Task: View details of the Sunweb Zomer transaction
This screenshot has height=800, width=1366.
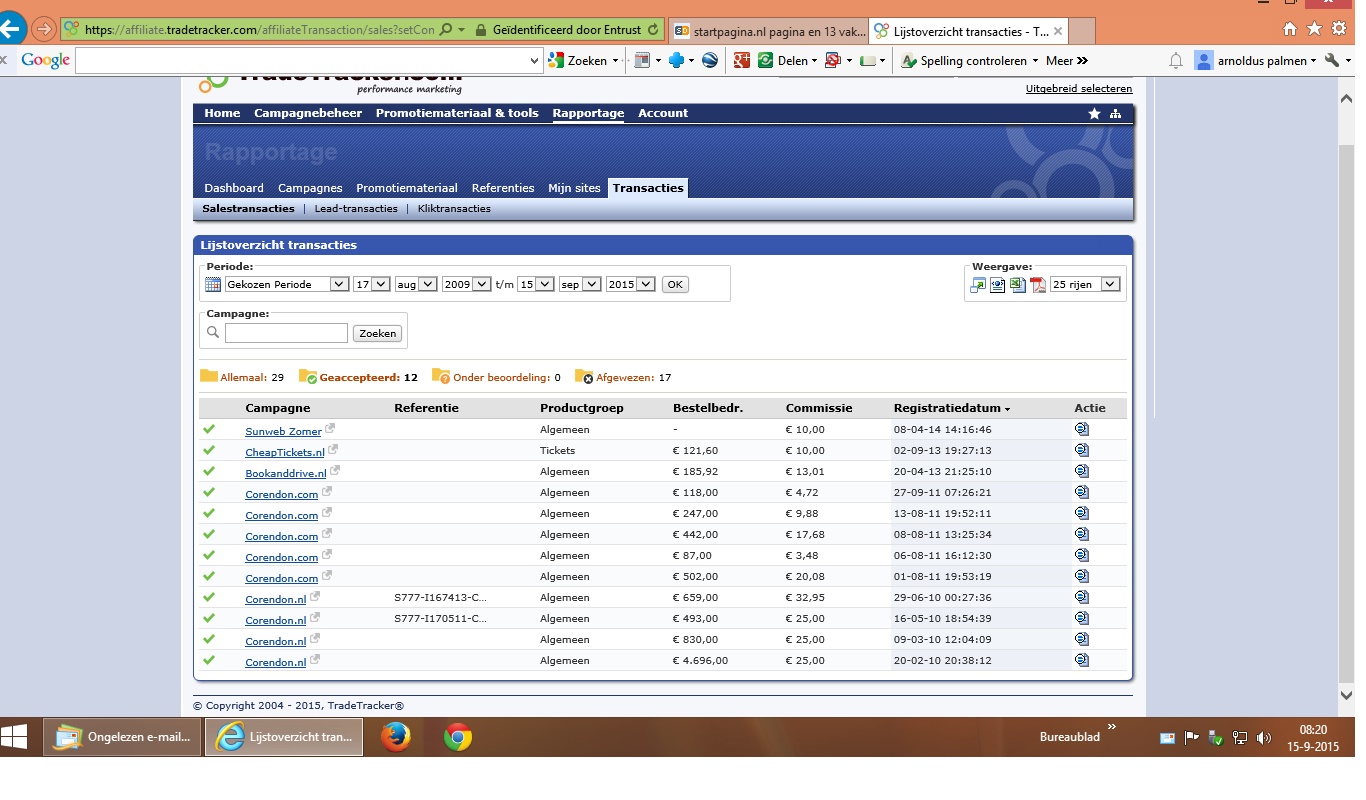Action: [1081, 429]
